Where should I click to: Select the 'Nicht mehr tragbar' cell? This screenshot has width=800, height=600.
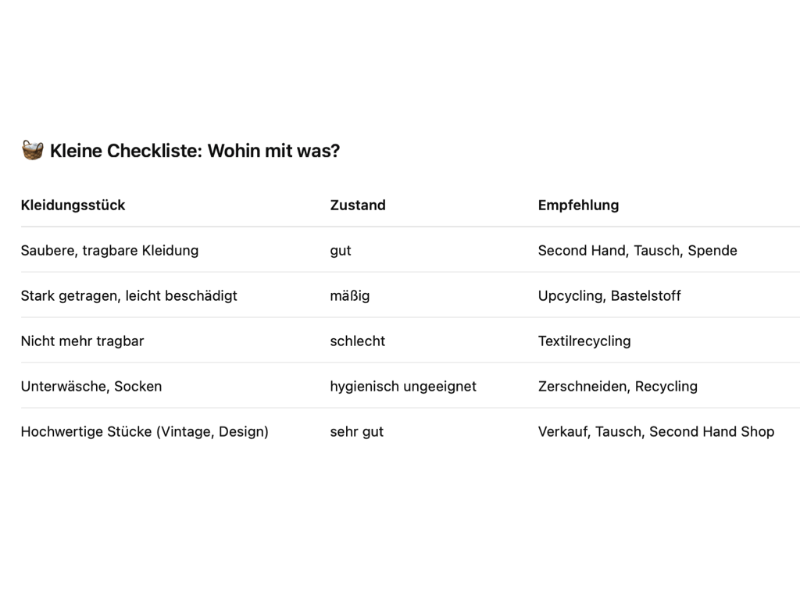point(82,341)
